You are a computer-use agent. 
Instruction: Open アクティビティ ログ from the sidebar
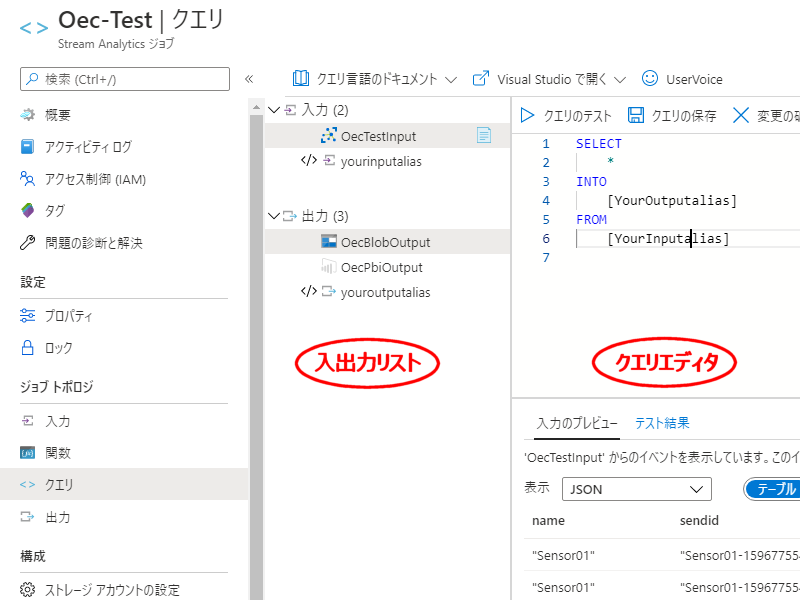[87, 147]
